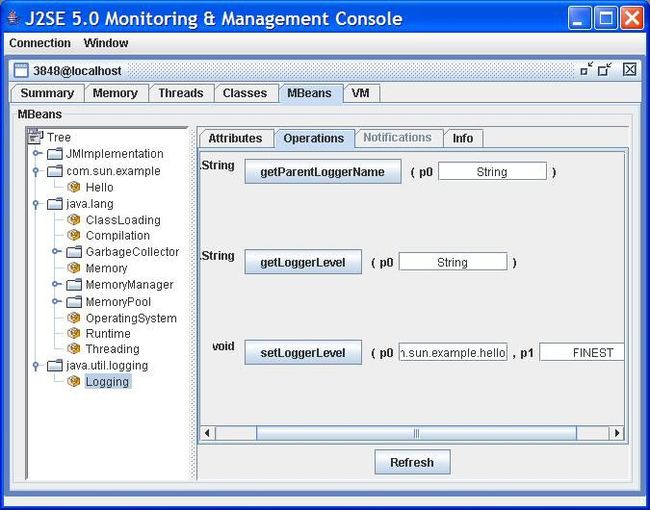This screenshot has width=650, height=510.
Task: Invoke the setLoggerLevel operation
Action: (303, 353)
